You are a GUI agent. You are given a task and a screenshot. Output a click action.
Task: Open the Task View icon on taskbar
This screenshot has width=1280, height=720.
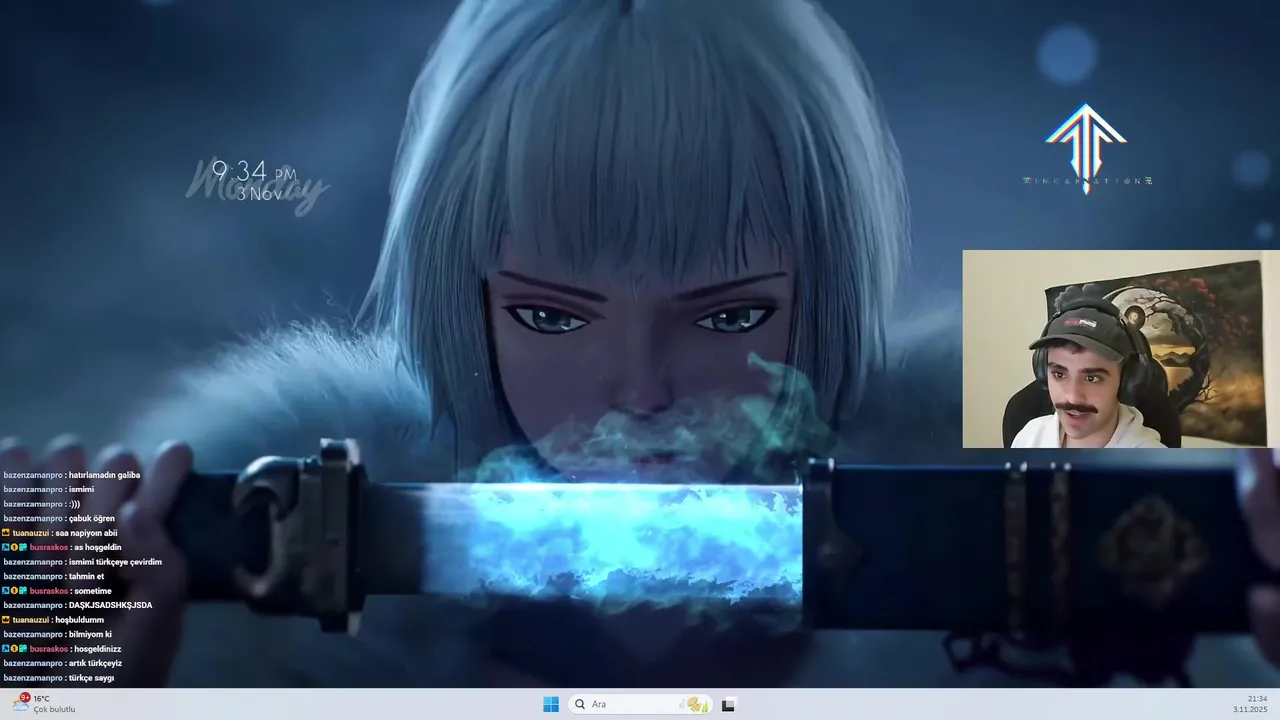(x=728, y=704)
